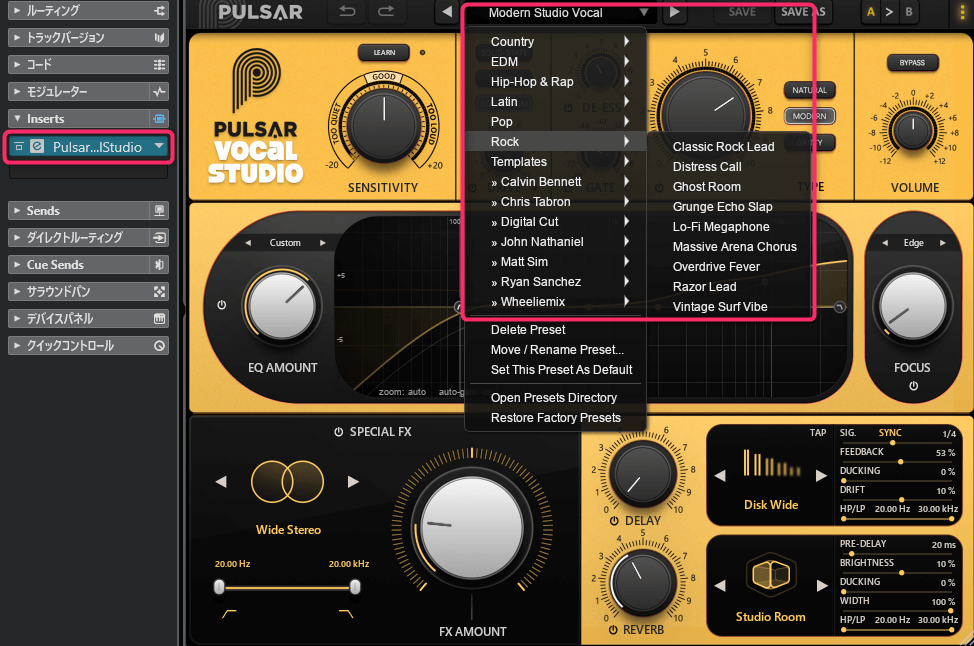Click the surround pan icon
The height and width of the screenshot is (646, 974).
pos(160,292)
